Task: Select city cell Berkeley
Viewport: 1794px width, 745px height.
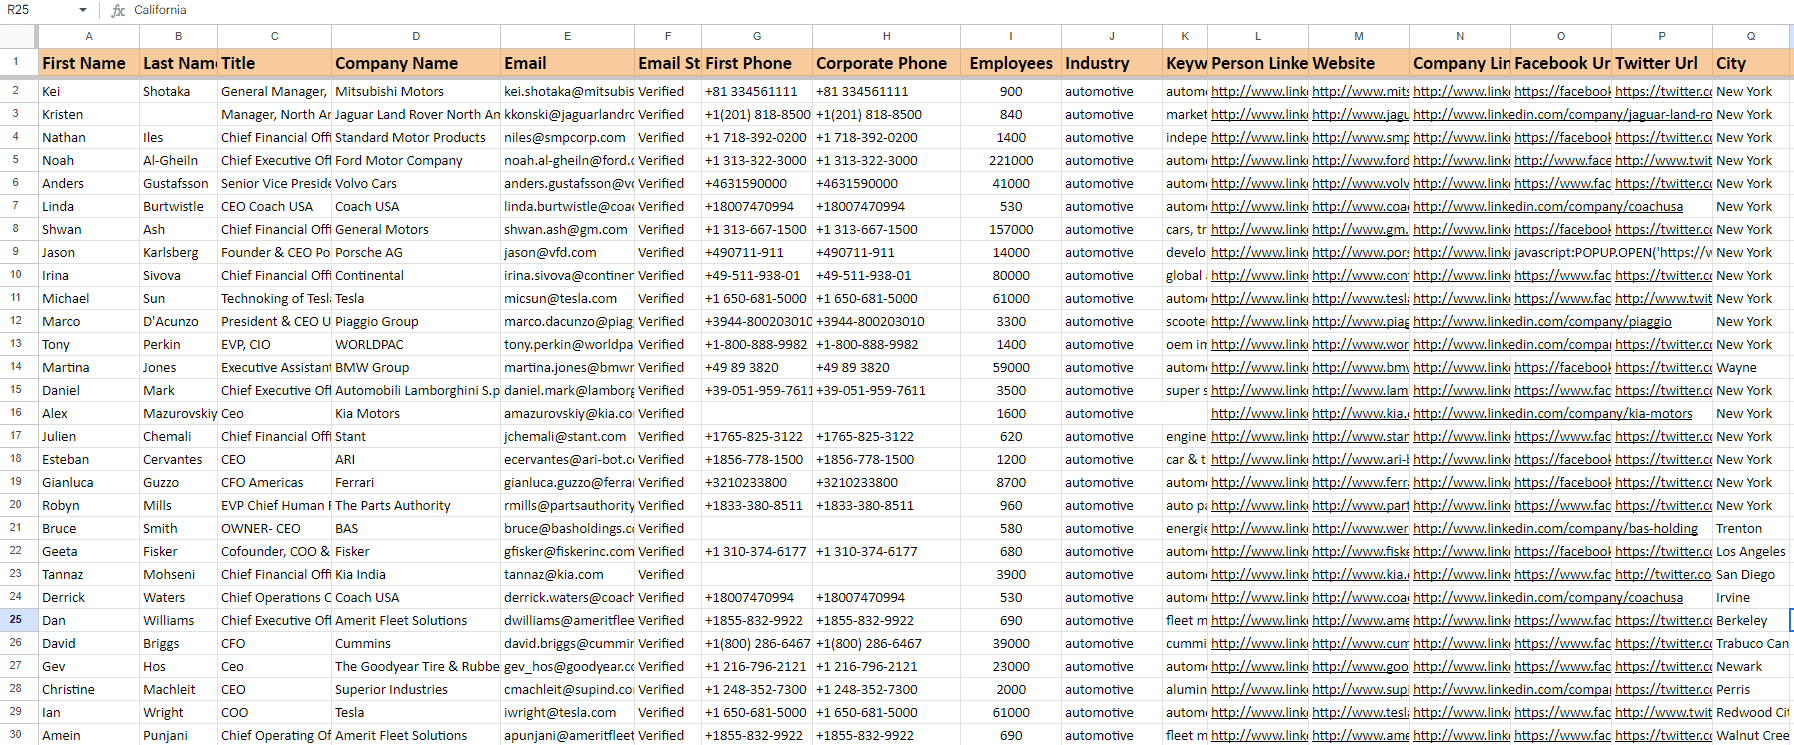Action: point(1751,620)
